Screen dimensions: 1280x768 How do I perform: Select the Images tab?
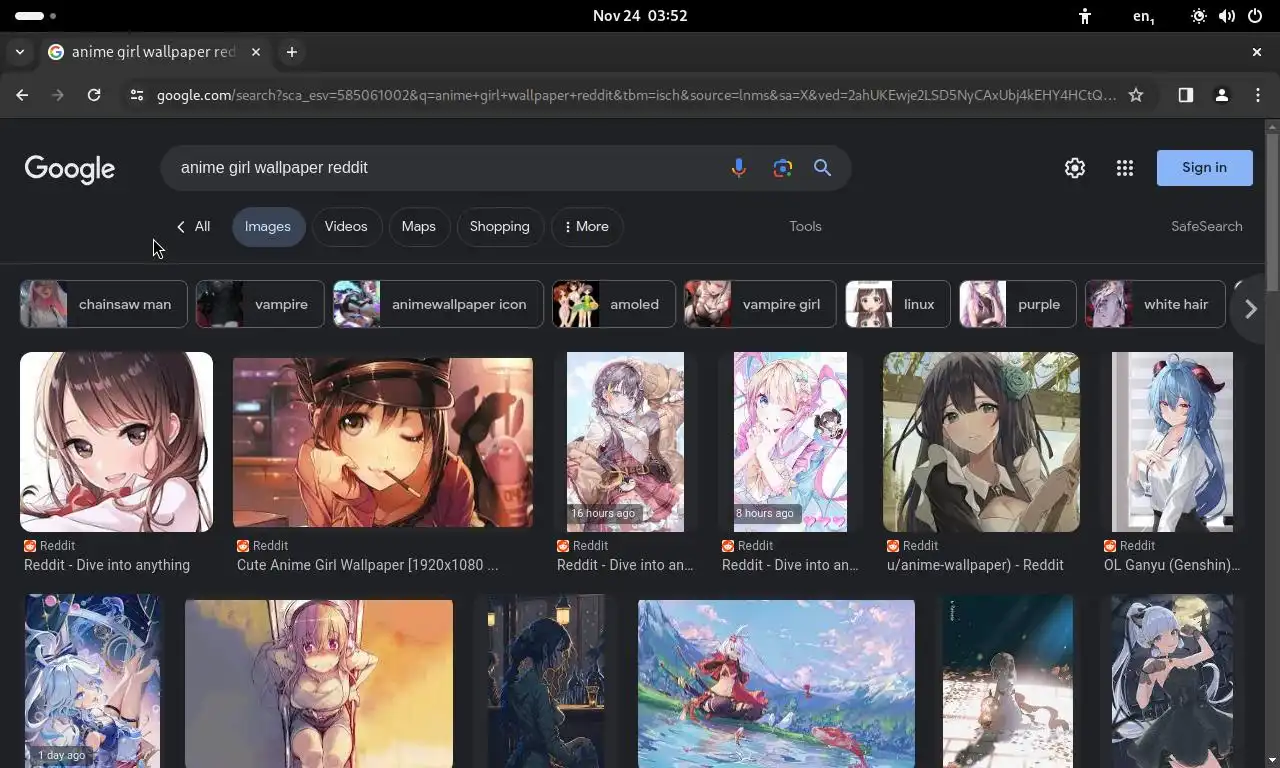coord(268,227)
